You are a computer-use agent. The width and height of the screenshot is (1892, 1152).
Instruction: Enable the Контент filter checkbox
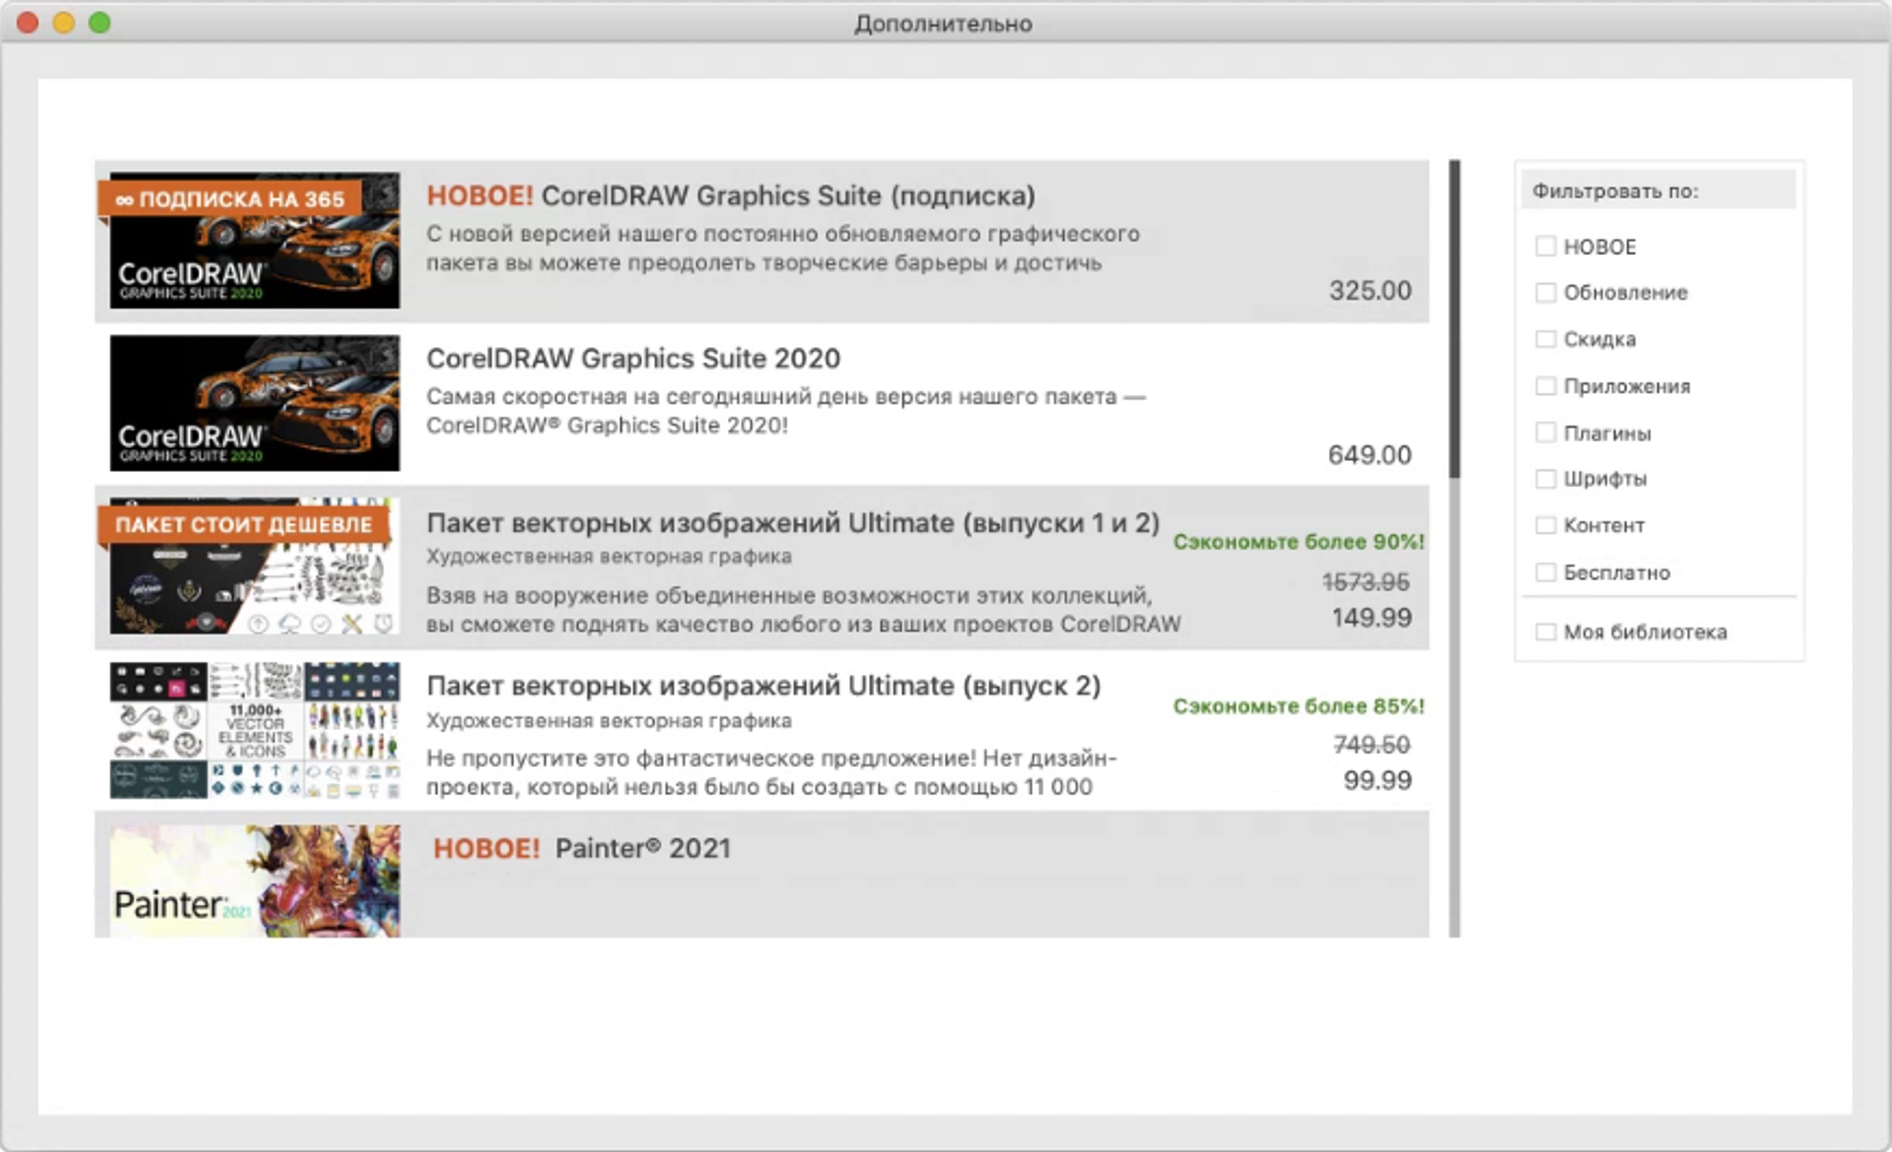point(1545,525)
